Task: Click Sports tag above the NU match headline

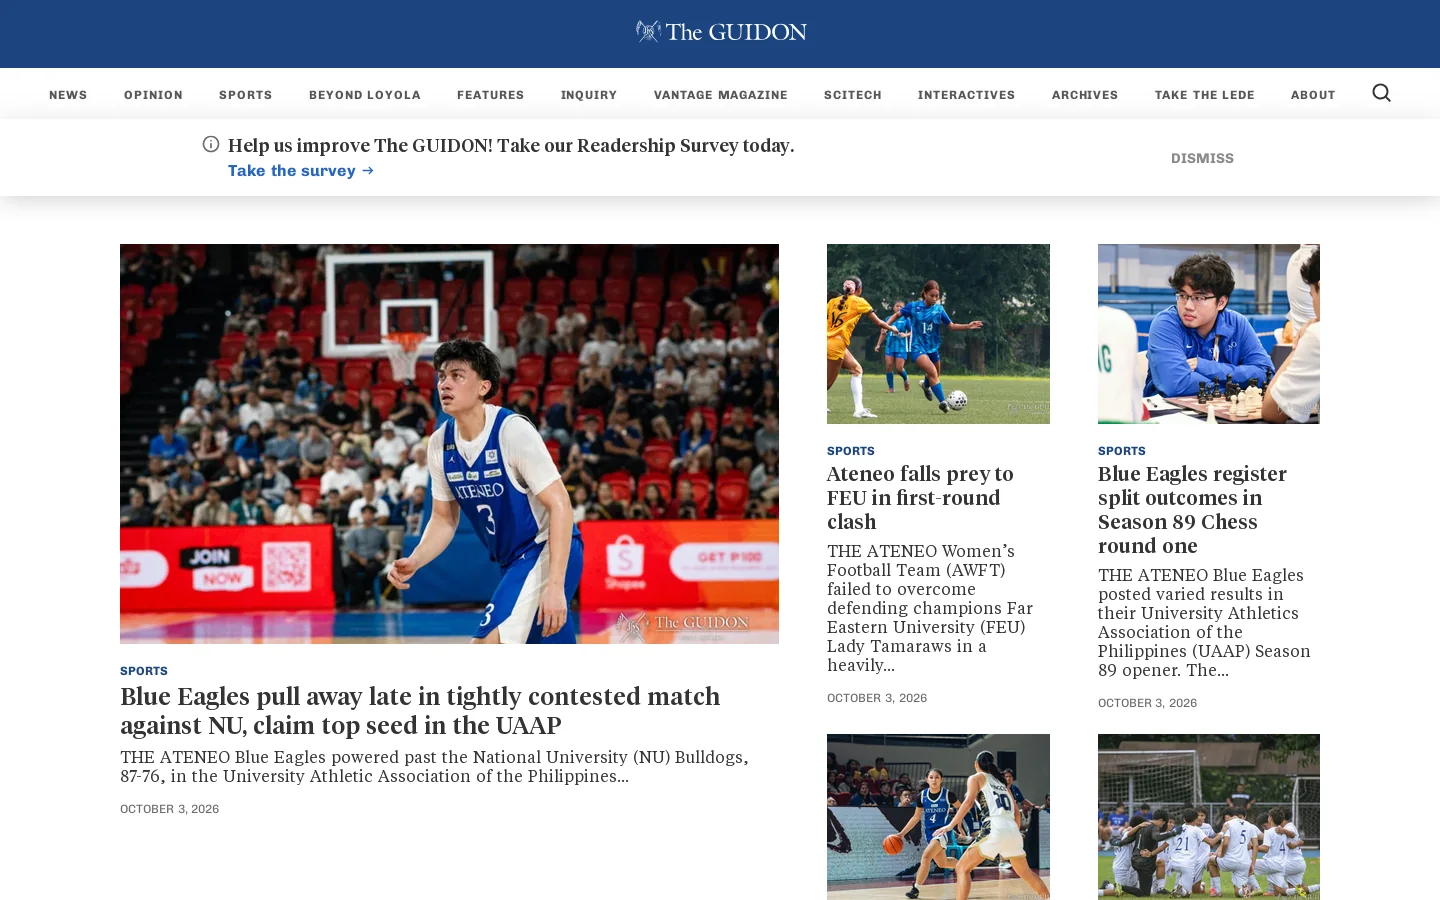Action: tap(144, 671)
